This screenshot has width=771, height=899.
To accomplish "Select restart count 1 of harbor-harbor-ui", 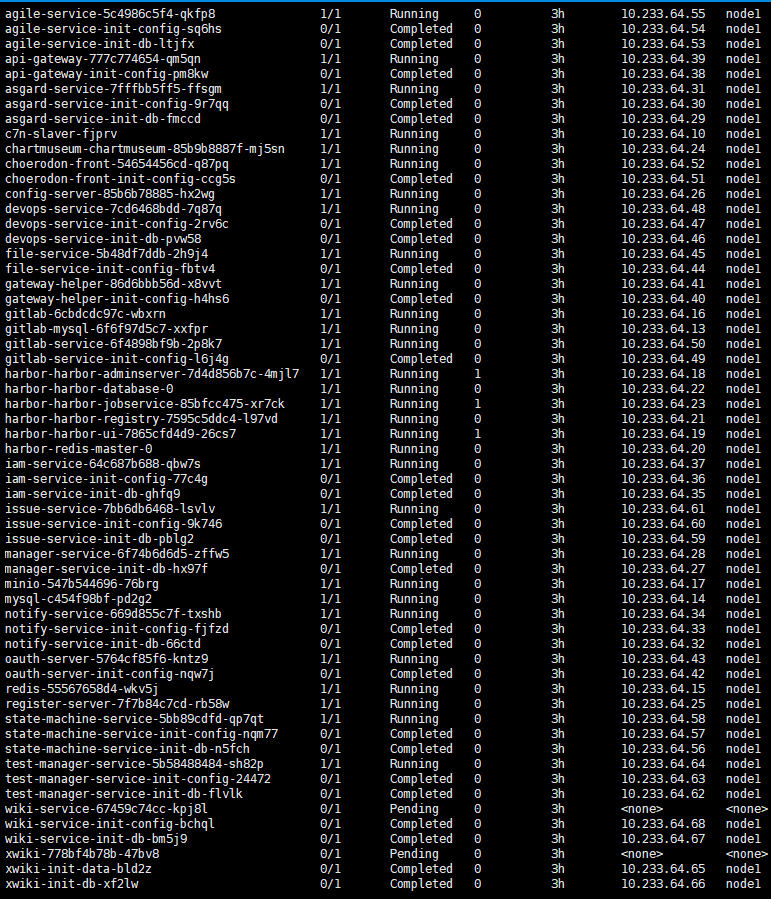I will (x=478, y=433).
